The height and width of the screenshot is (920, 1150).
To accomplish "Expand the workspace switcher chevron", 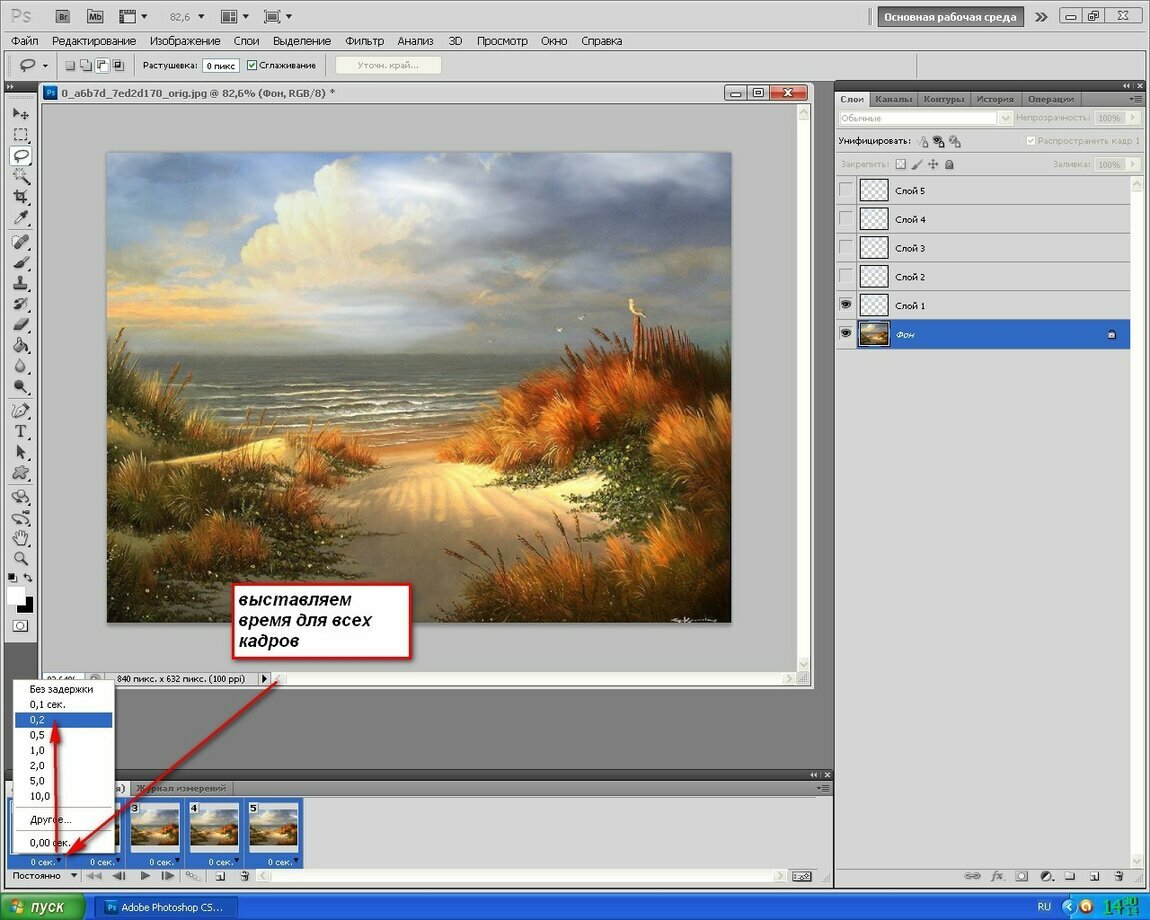I will tap(1041, 17).
